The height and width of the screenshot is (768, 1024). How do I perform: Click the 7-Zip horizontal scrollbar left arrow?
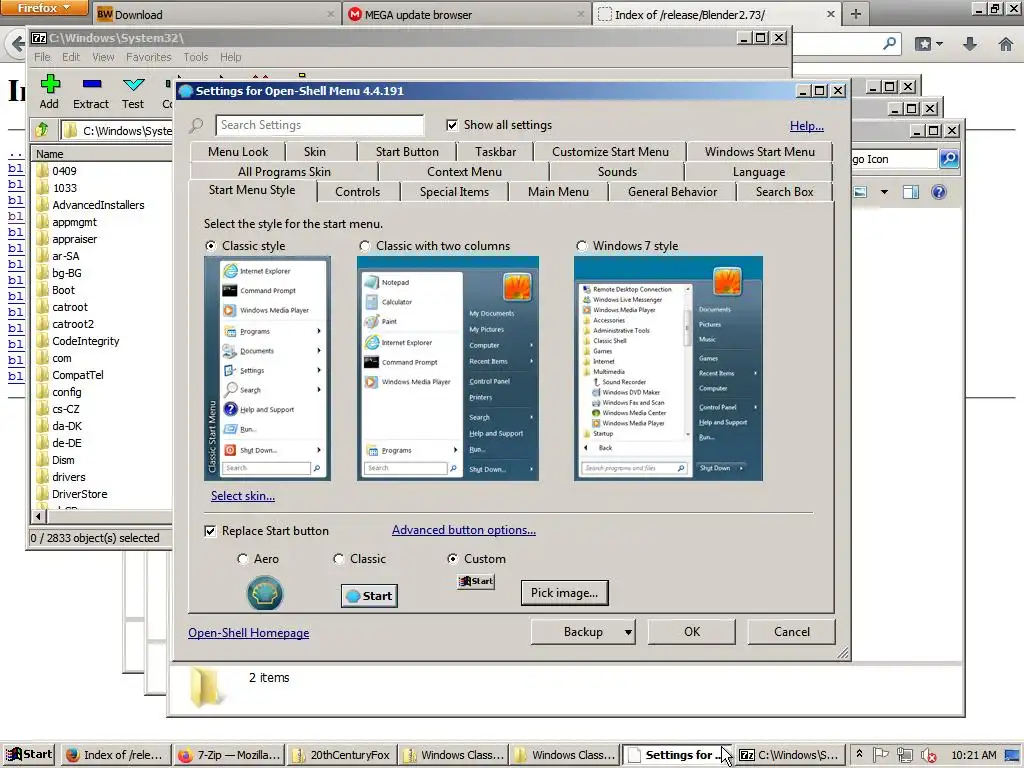coord(38,517)
